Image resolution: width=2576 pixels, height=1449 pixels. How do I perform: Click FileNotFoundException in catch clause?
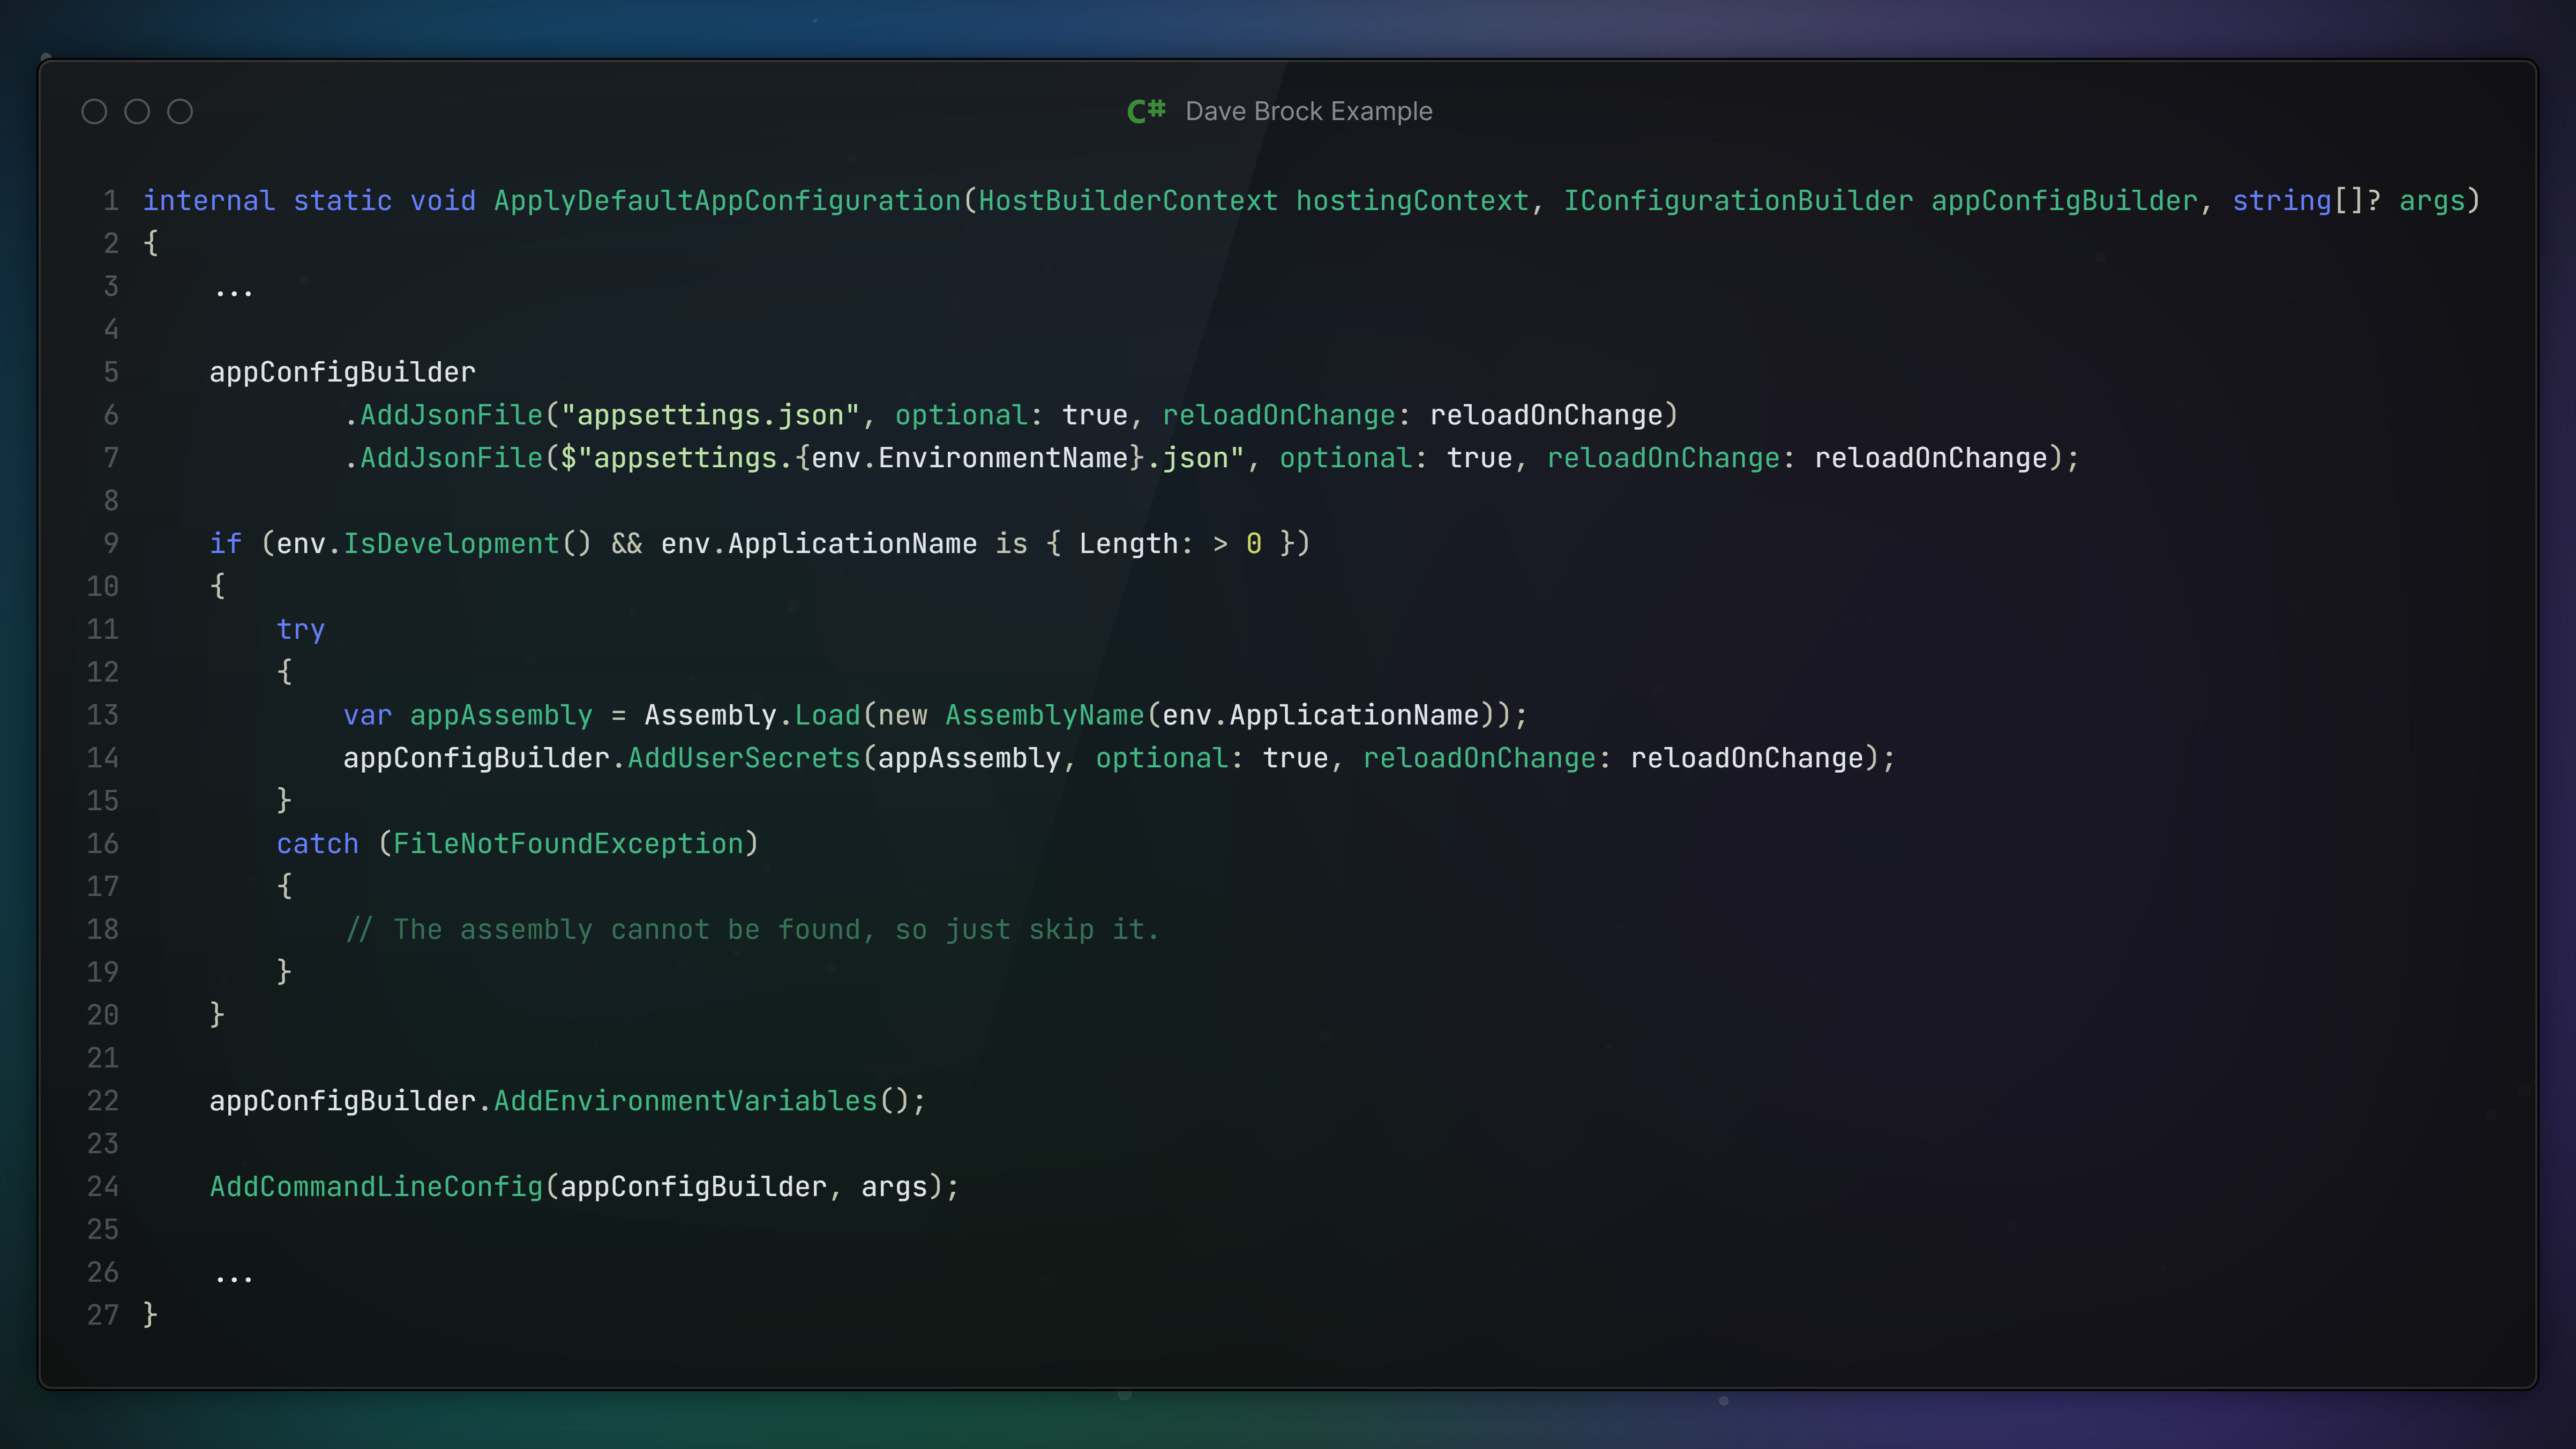click(568, 844)
